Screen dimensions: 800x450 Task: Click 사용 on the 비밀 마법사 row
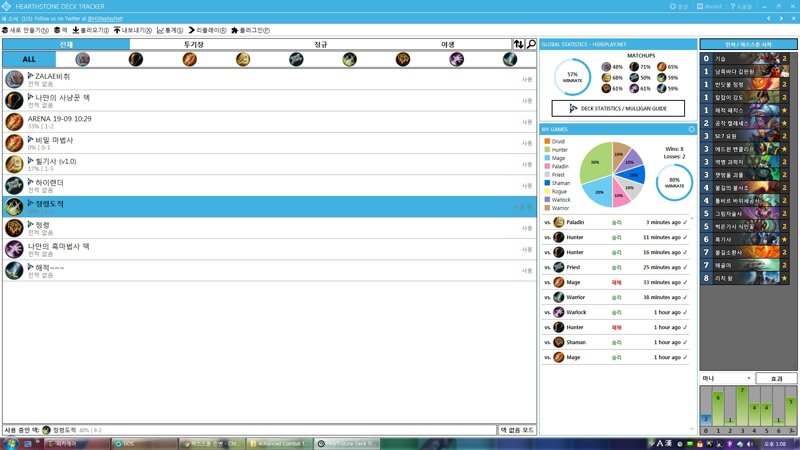coord(527,143)
